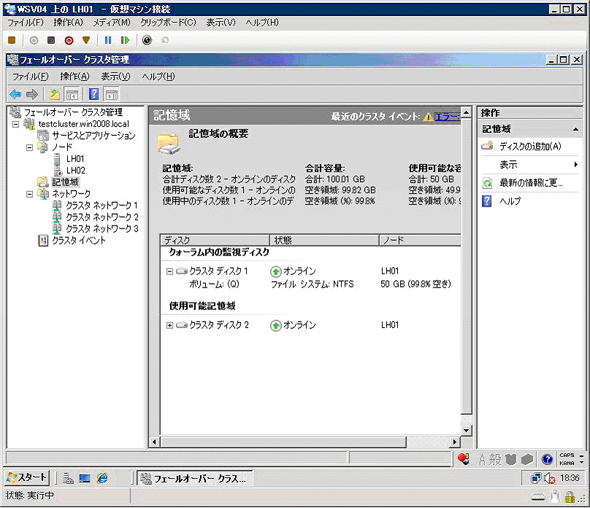Click vertical scrollbar down arrow in 記憶域 pane
Image resolution: width=590 pixels, height=508 pixels.
point(466,430)
